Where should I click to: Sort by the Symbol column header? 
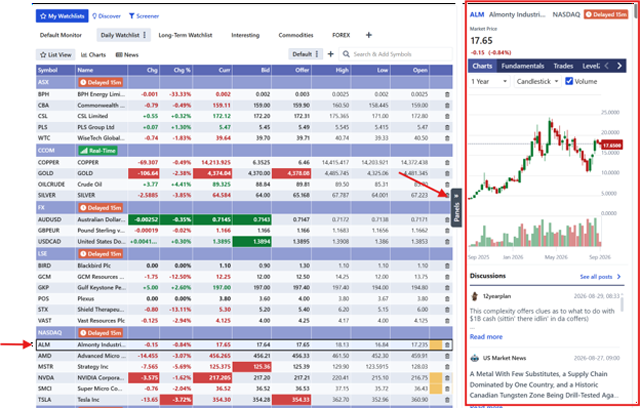pyautogui.click(x=56, y=70)
